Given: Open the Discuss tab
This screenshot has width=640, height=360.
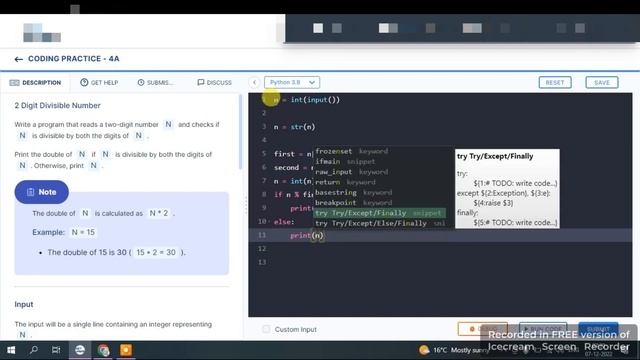Looking at the screenshot, I should pos(214,82).
